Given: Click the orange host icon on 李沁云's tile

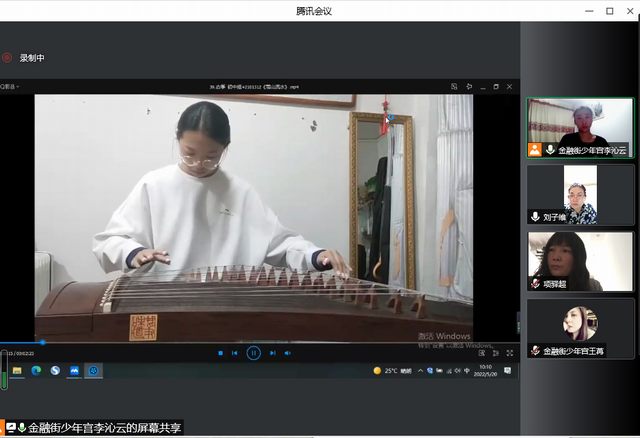Looking at the screenshot, I should 535,149.
